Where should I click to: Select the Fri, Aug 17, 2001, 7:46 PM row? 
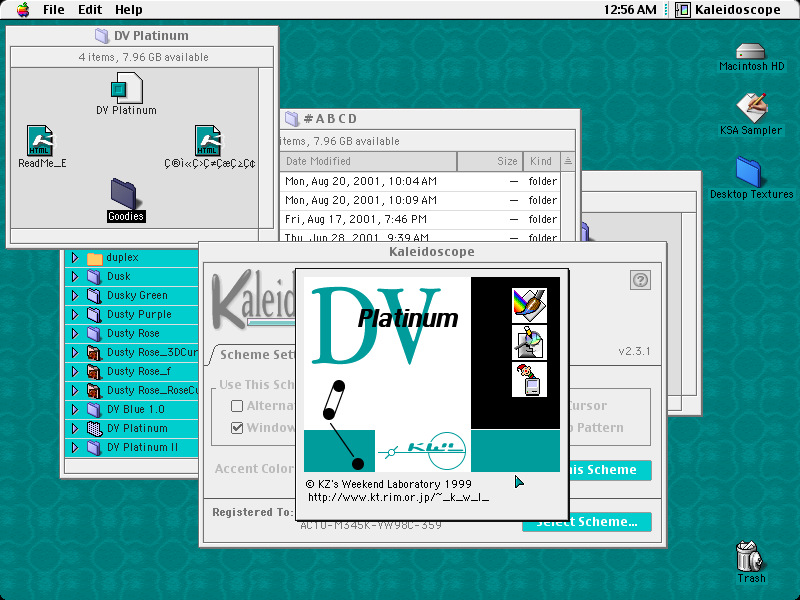point(420,219)
